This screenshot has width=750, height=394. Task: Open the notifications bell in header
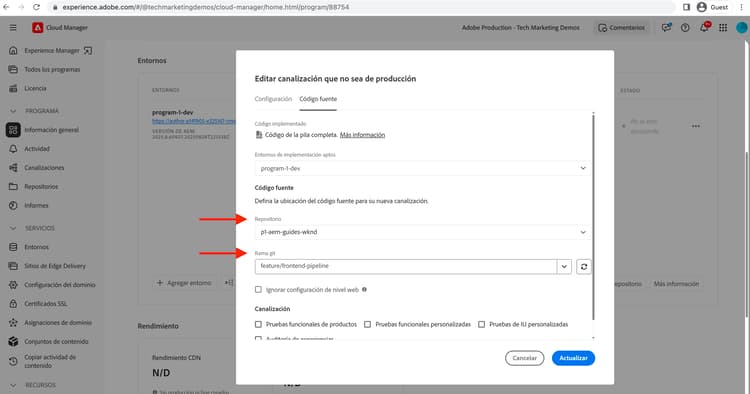coord(704,28)
